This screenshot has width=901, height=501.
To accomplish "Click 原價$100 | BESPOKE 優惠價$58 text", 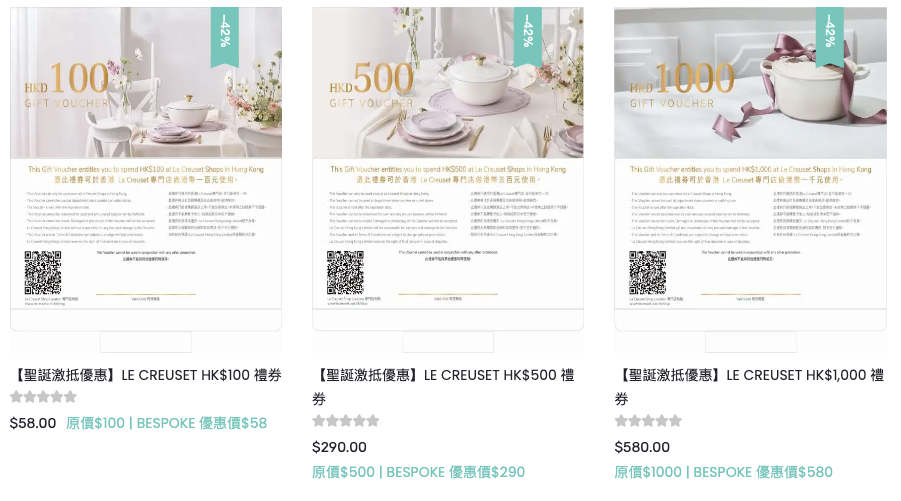I will [167, 423].
